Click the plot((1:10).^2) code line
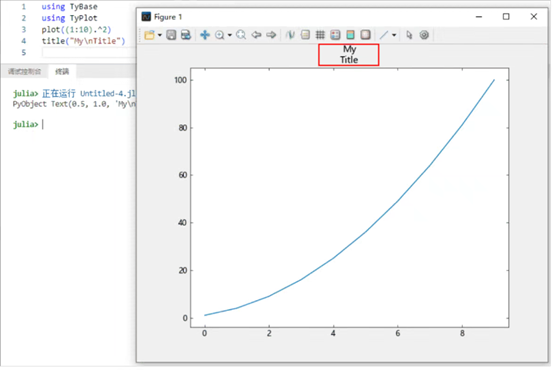Screen dimensions: 553x370 [x=76, y=30]
